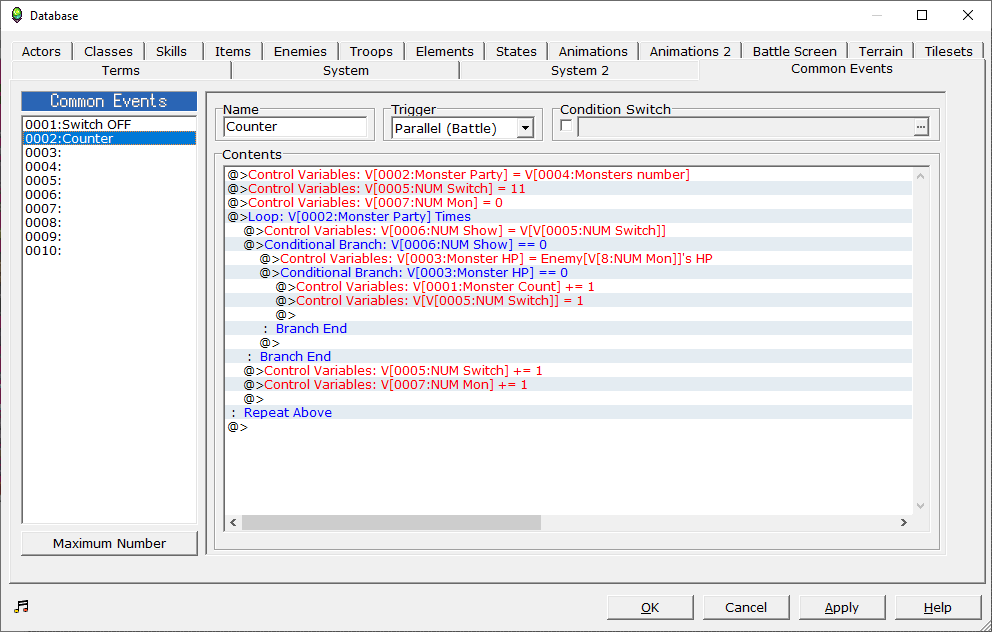Viewport: 992px width, 632px height.
Task: Select the Animations tab
Action: (593, 51)
